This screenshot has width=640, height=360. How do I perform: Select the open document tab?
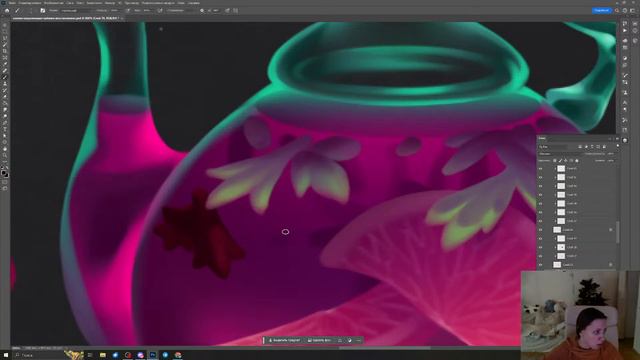[66, 18]
